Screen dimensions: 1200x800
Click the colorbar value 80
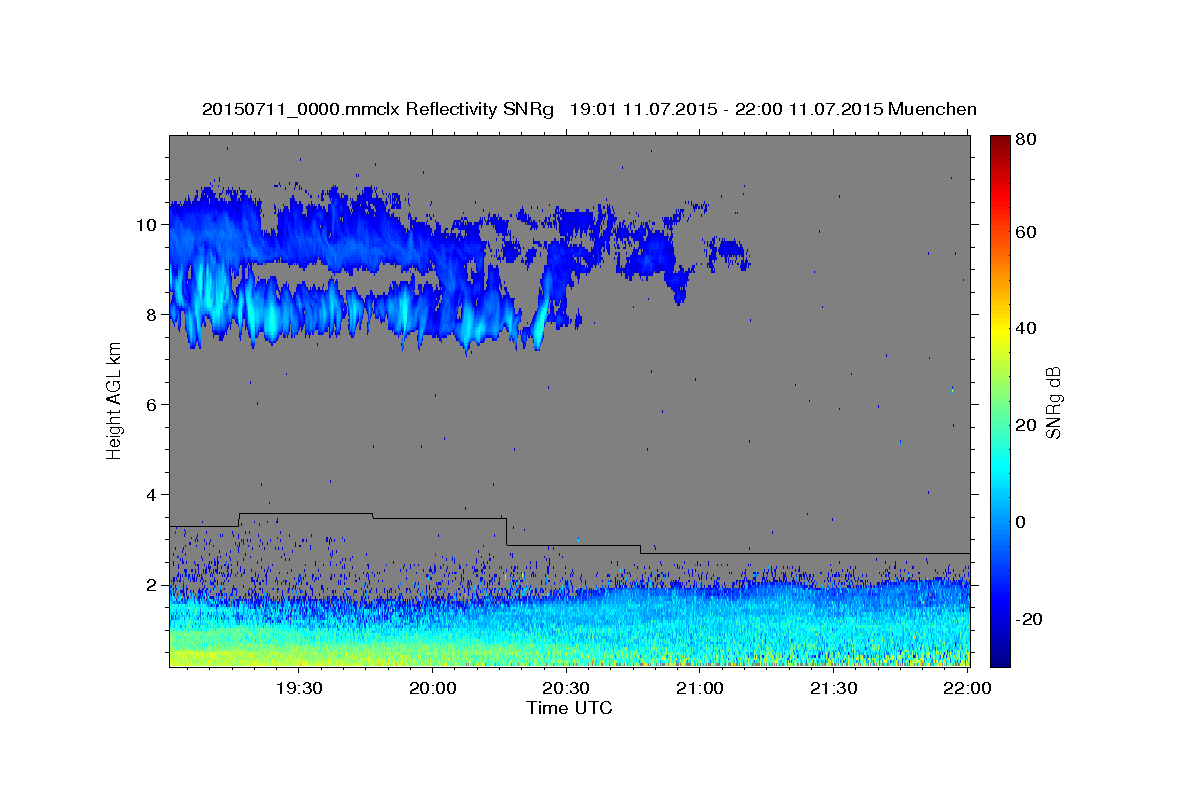1025,141
